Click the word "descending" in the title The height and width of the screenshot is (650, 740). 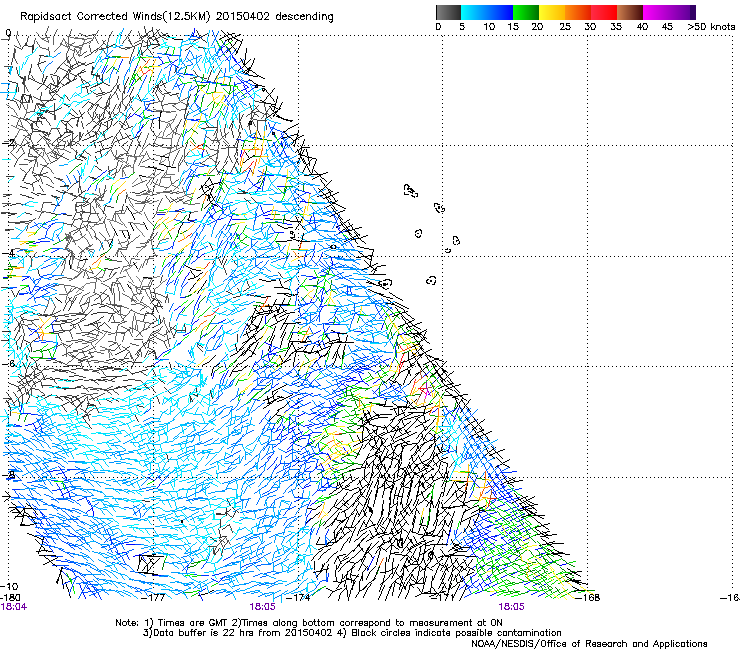[304, 17]
